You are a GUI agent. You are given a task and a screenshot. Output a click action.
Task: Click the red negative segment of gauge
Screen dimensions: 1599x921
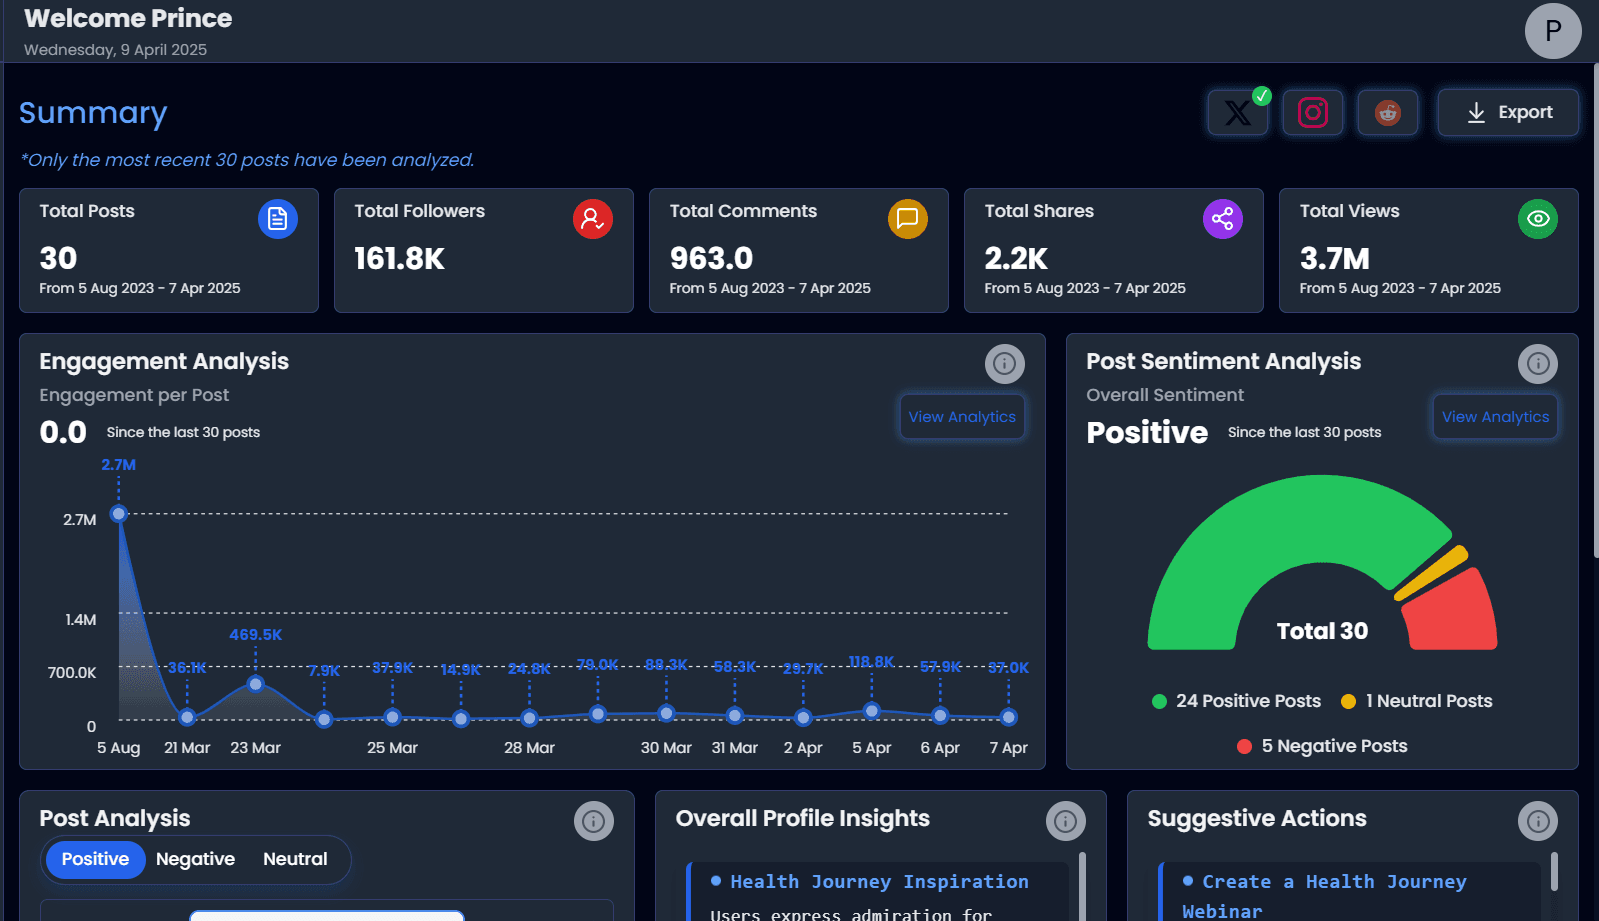point(1452,610)
